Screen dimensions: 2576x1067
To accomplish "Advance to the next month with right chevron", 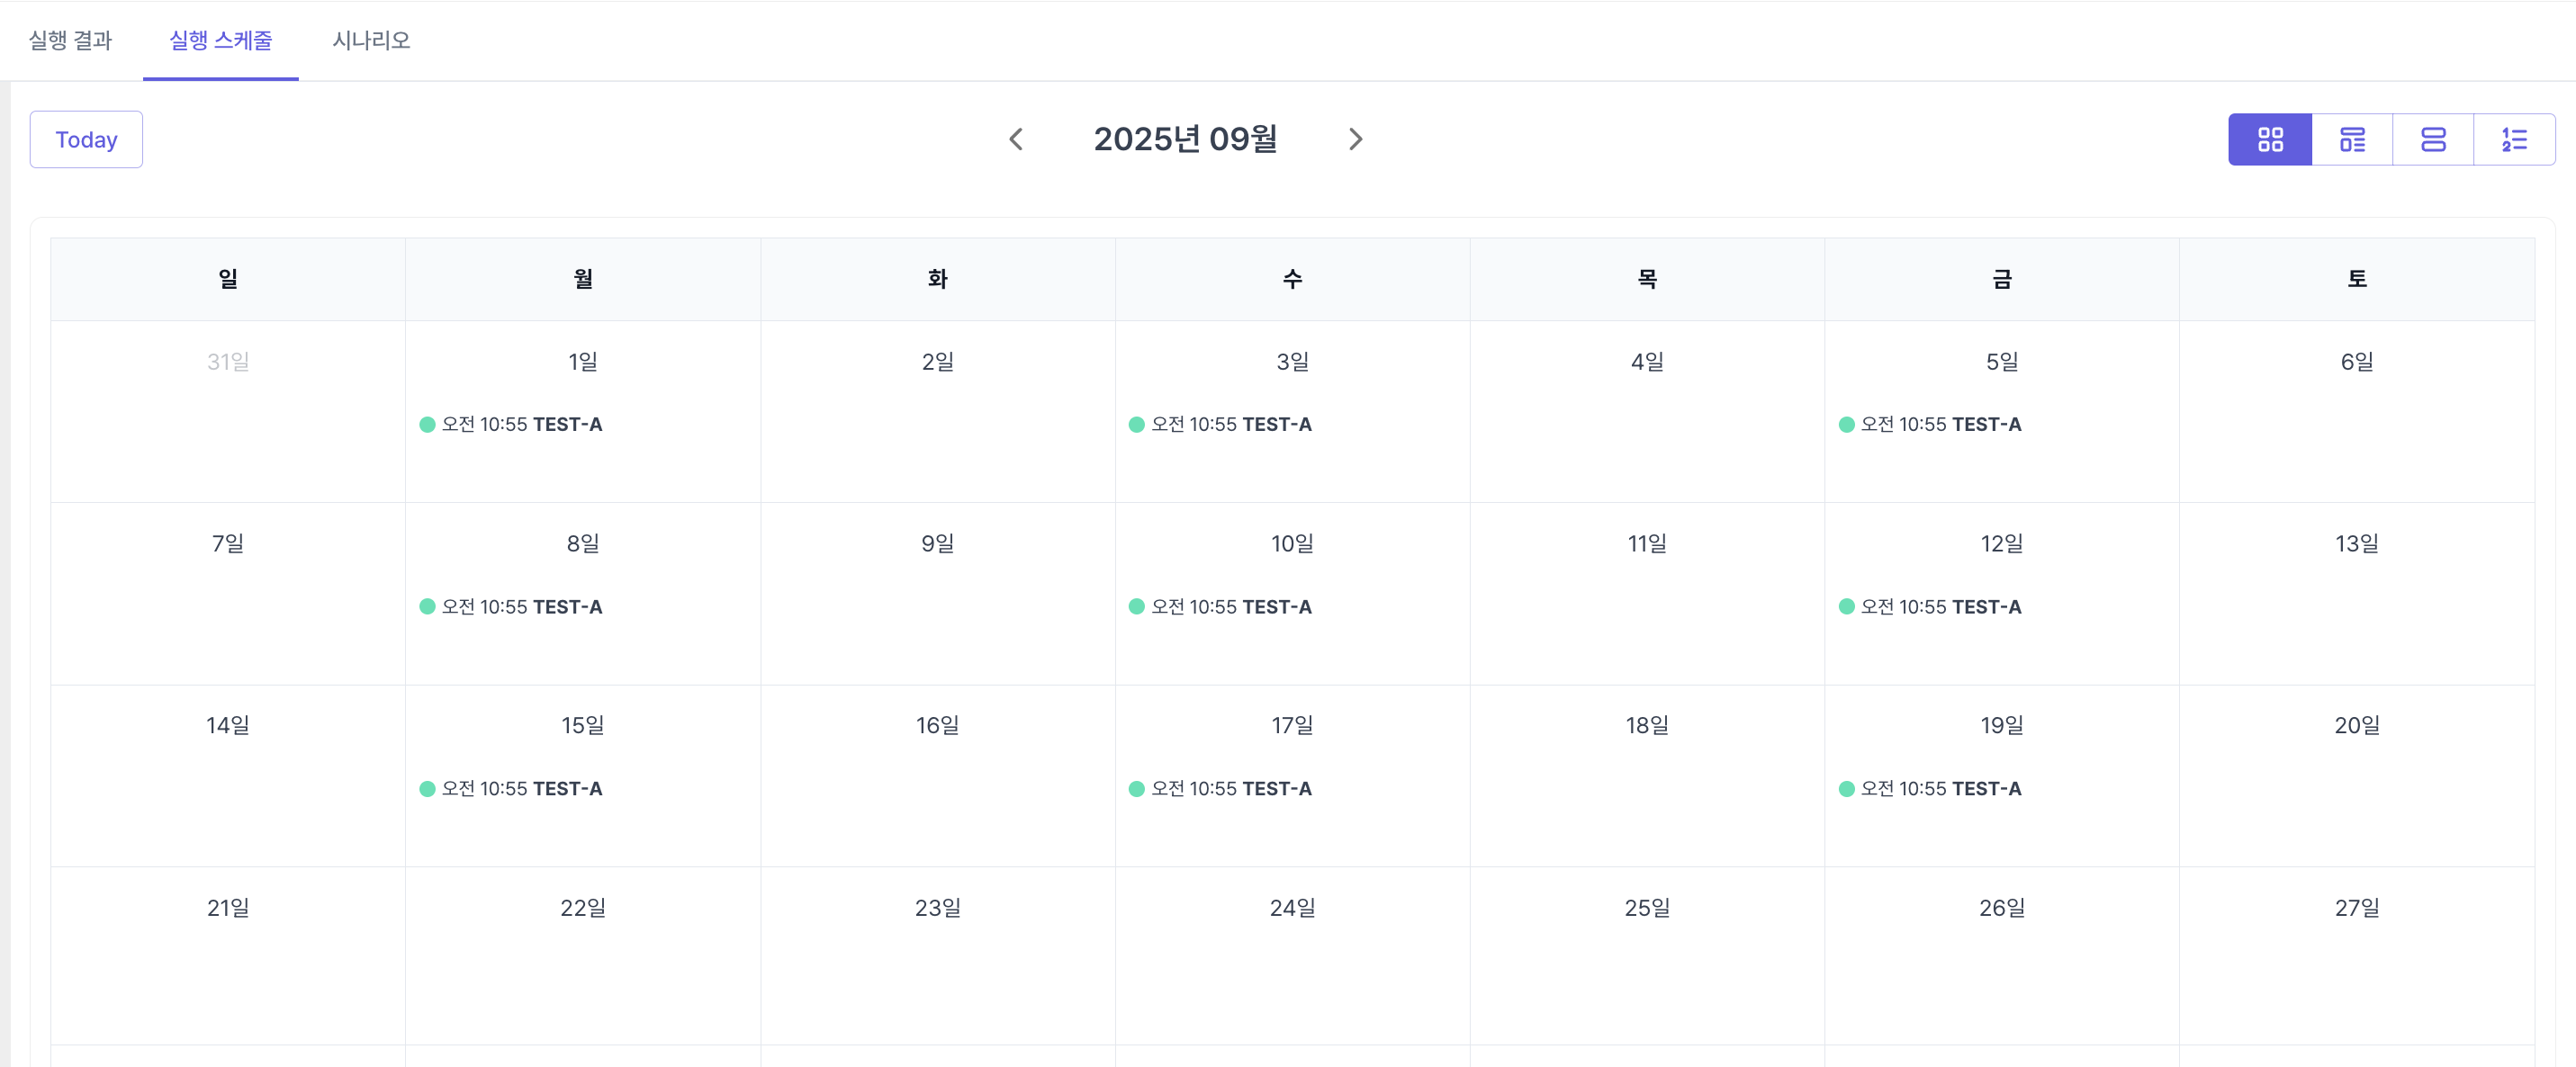I will click(x=1355, y=139).
